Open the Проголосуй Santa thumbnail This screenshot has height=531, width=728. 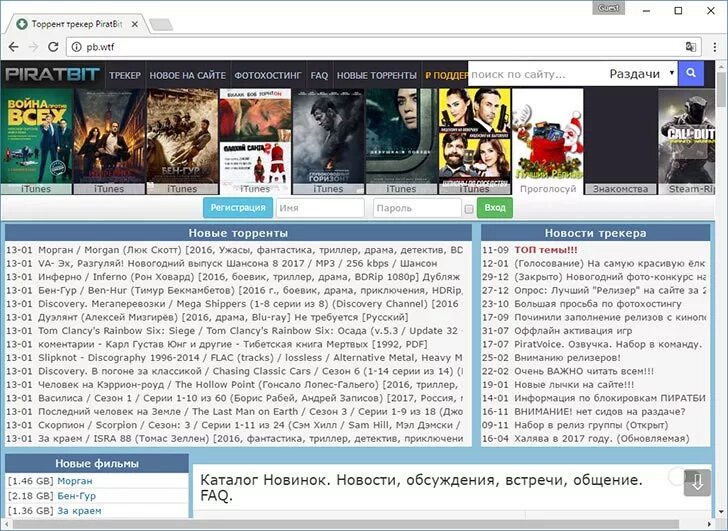tap(548, 141)
